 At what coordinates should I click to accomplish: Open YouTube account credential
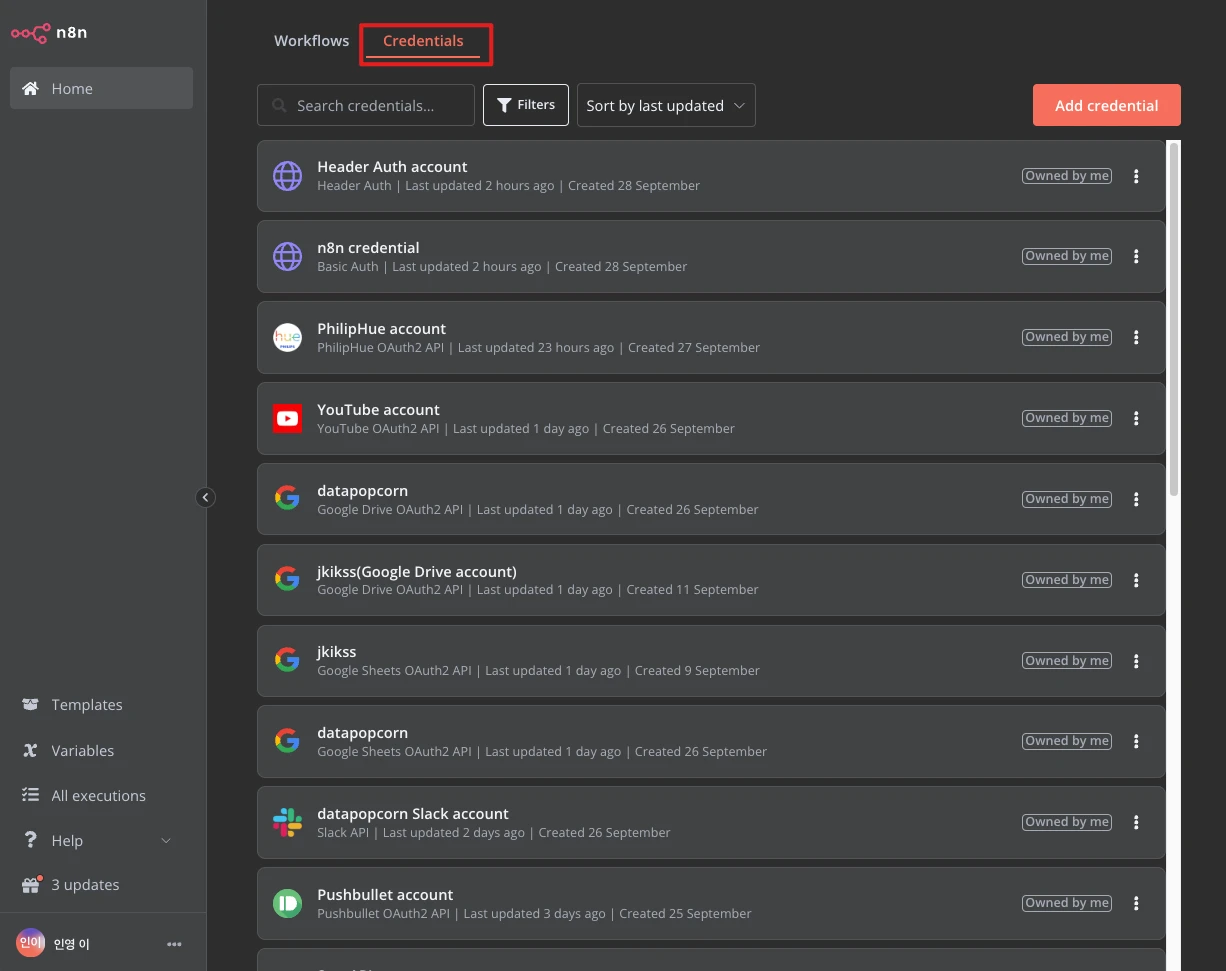tap(711, 419)
